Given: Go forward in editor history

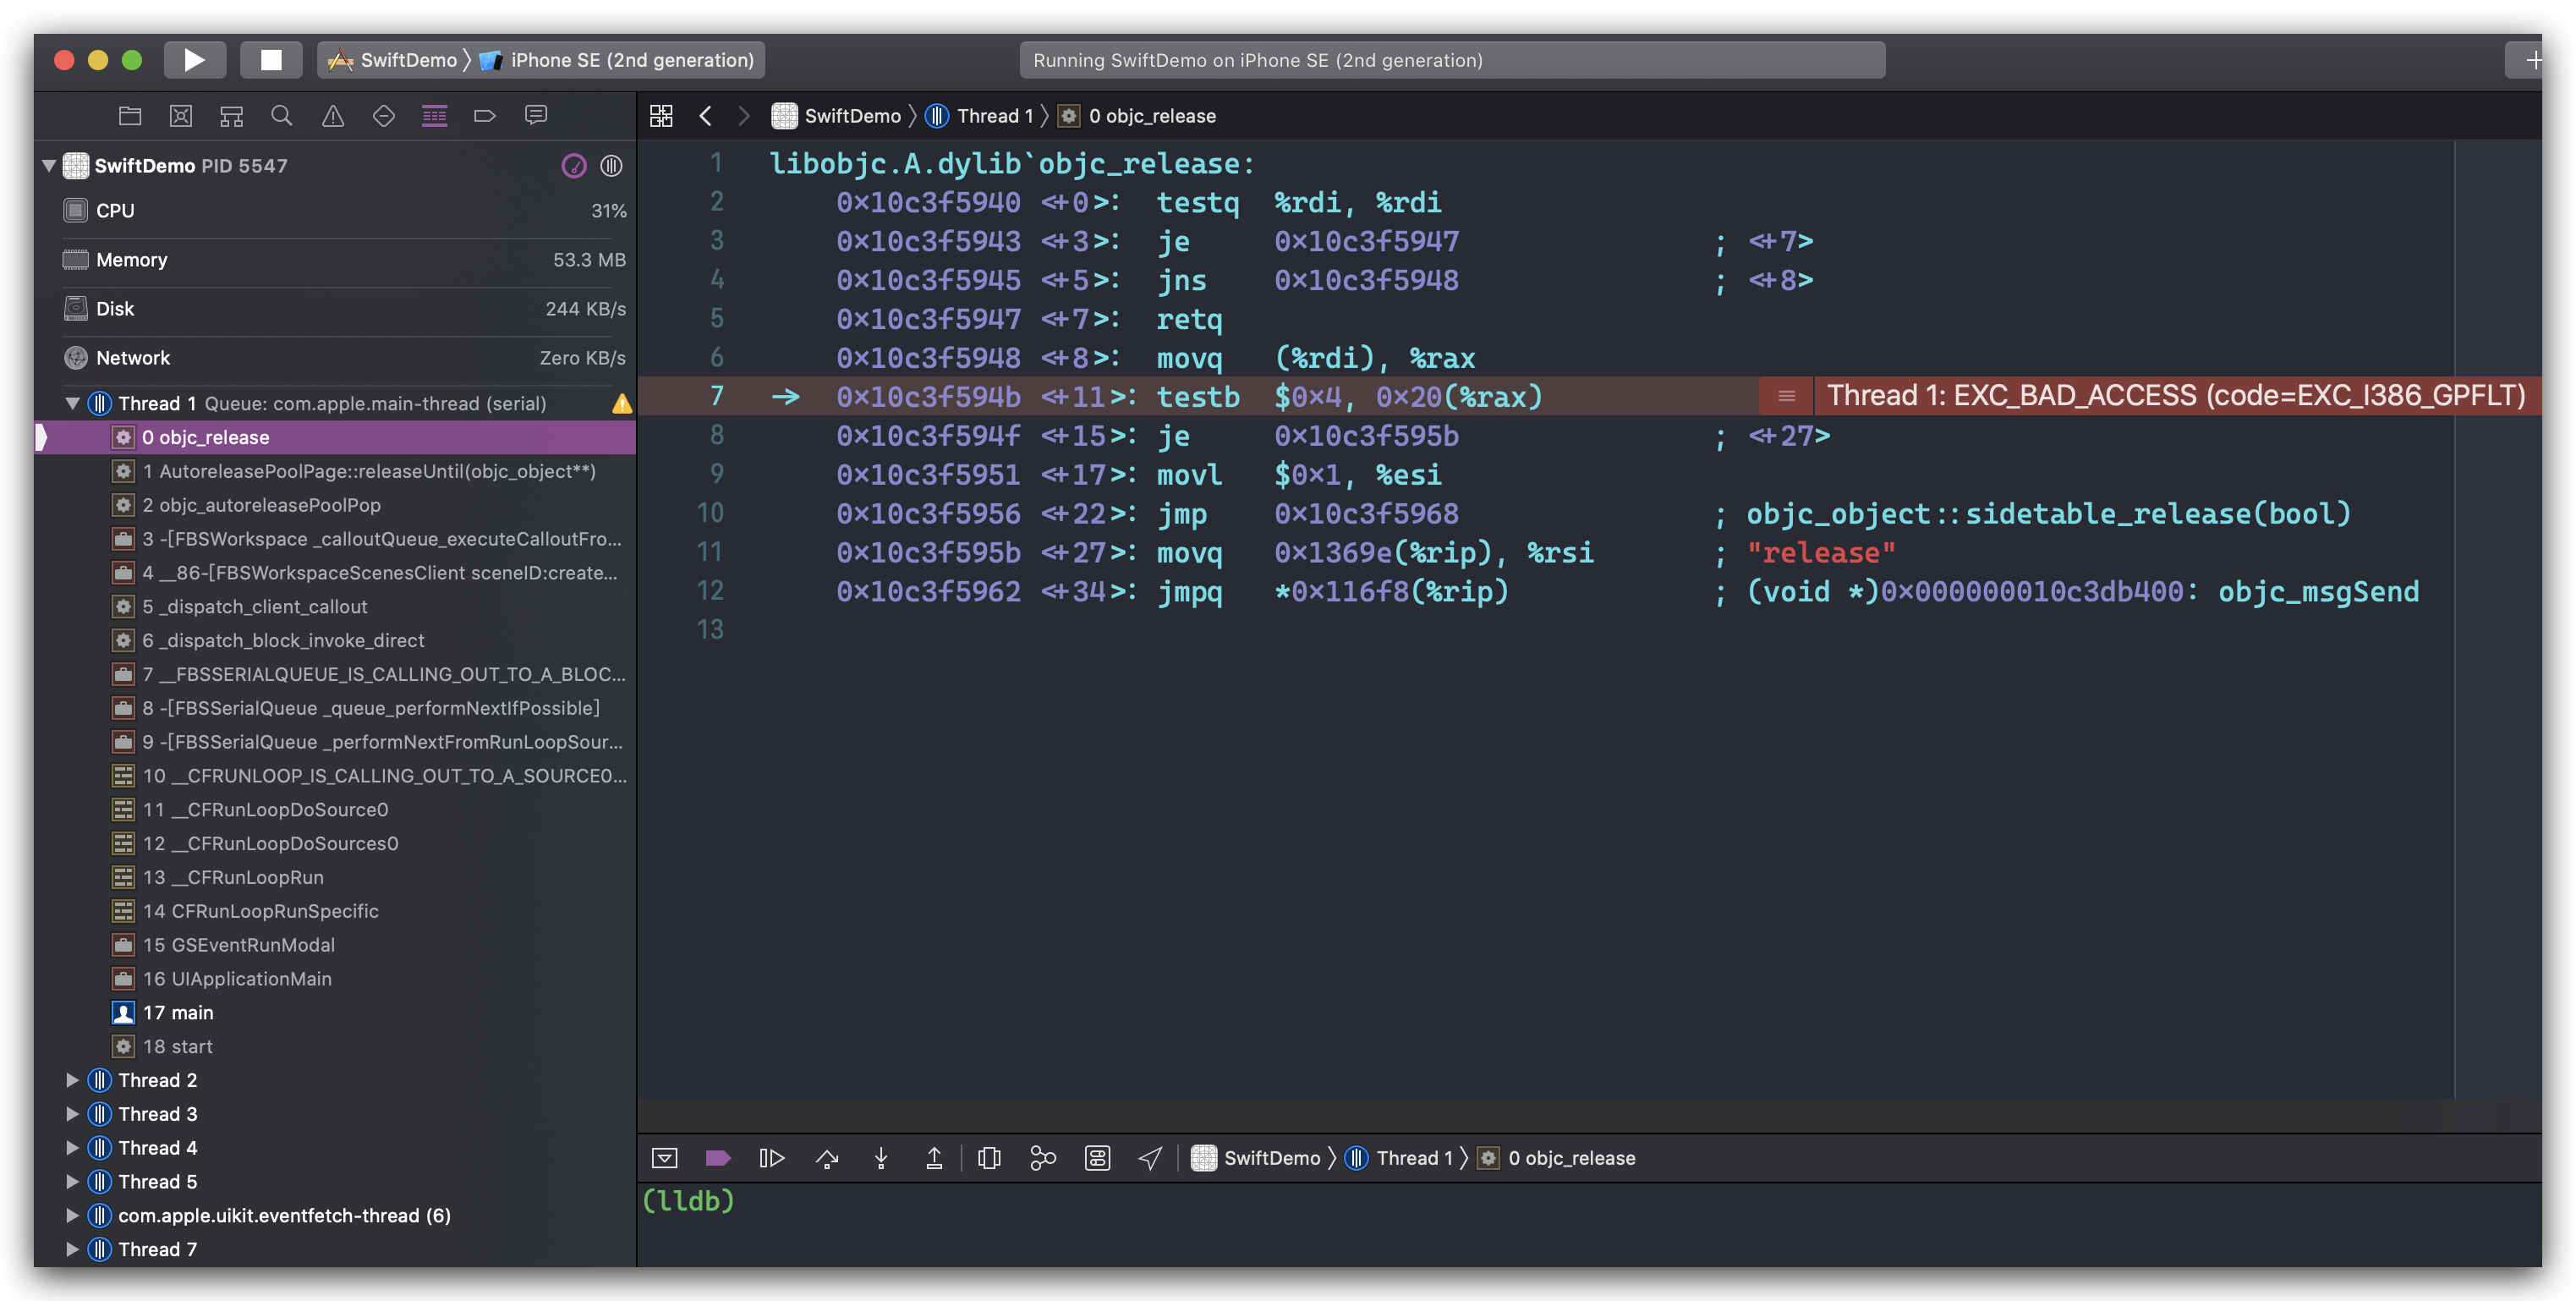Looking at the screenshot, I should [743, 116].
